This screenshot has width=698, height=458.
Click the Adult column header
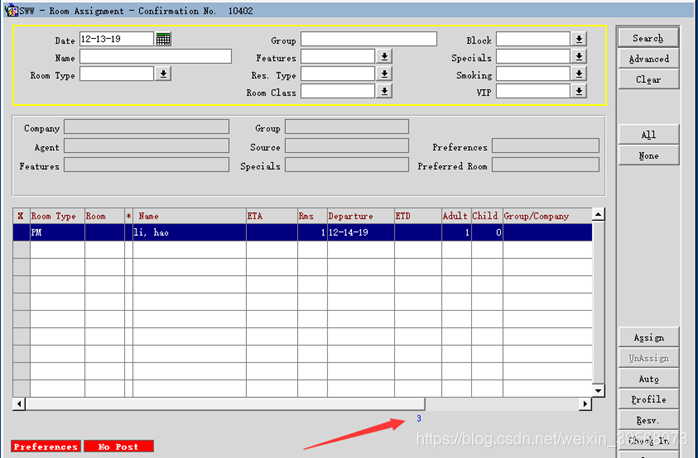tap(456, 216)
